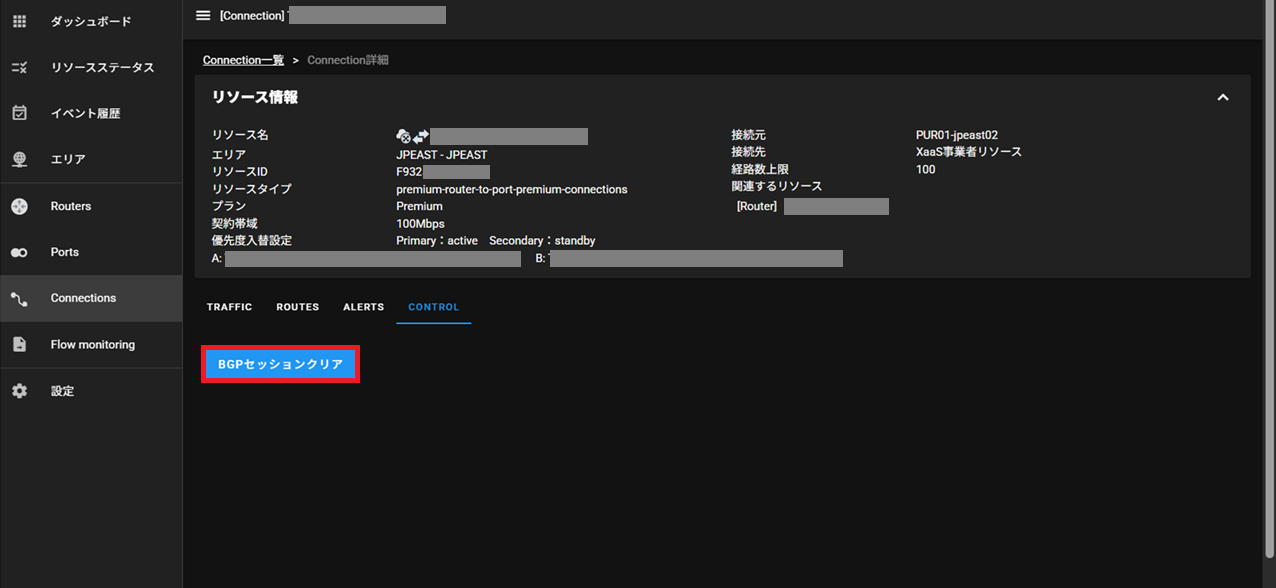Click the Ports toggle-shaped icon

click(x=19, y=252)
